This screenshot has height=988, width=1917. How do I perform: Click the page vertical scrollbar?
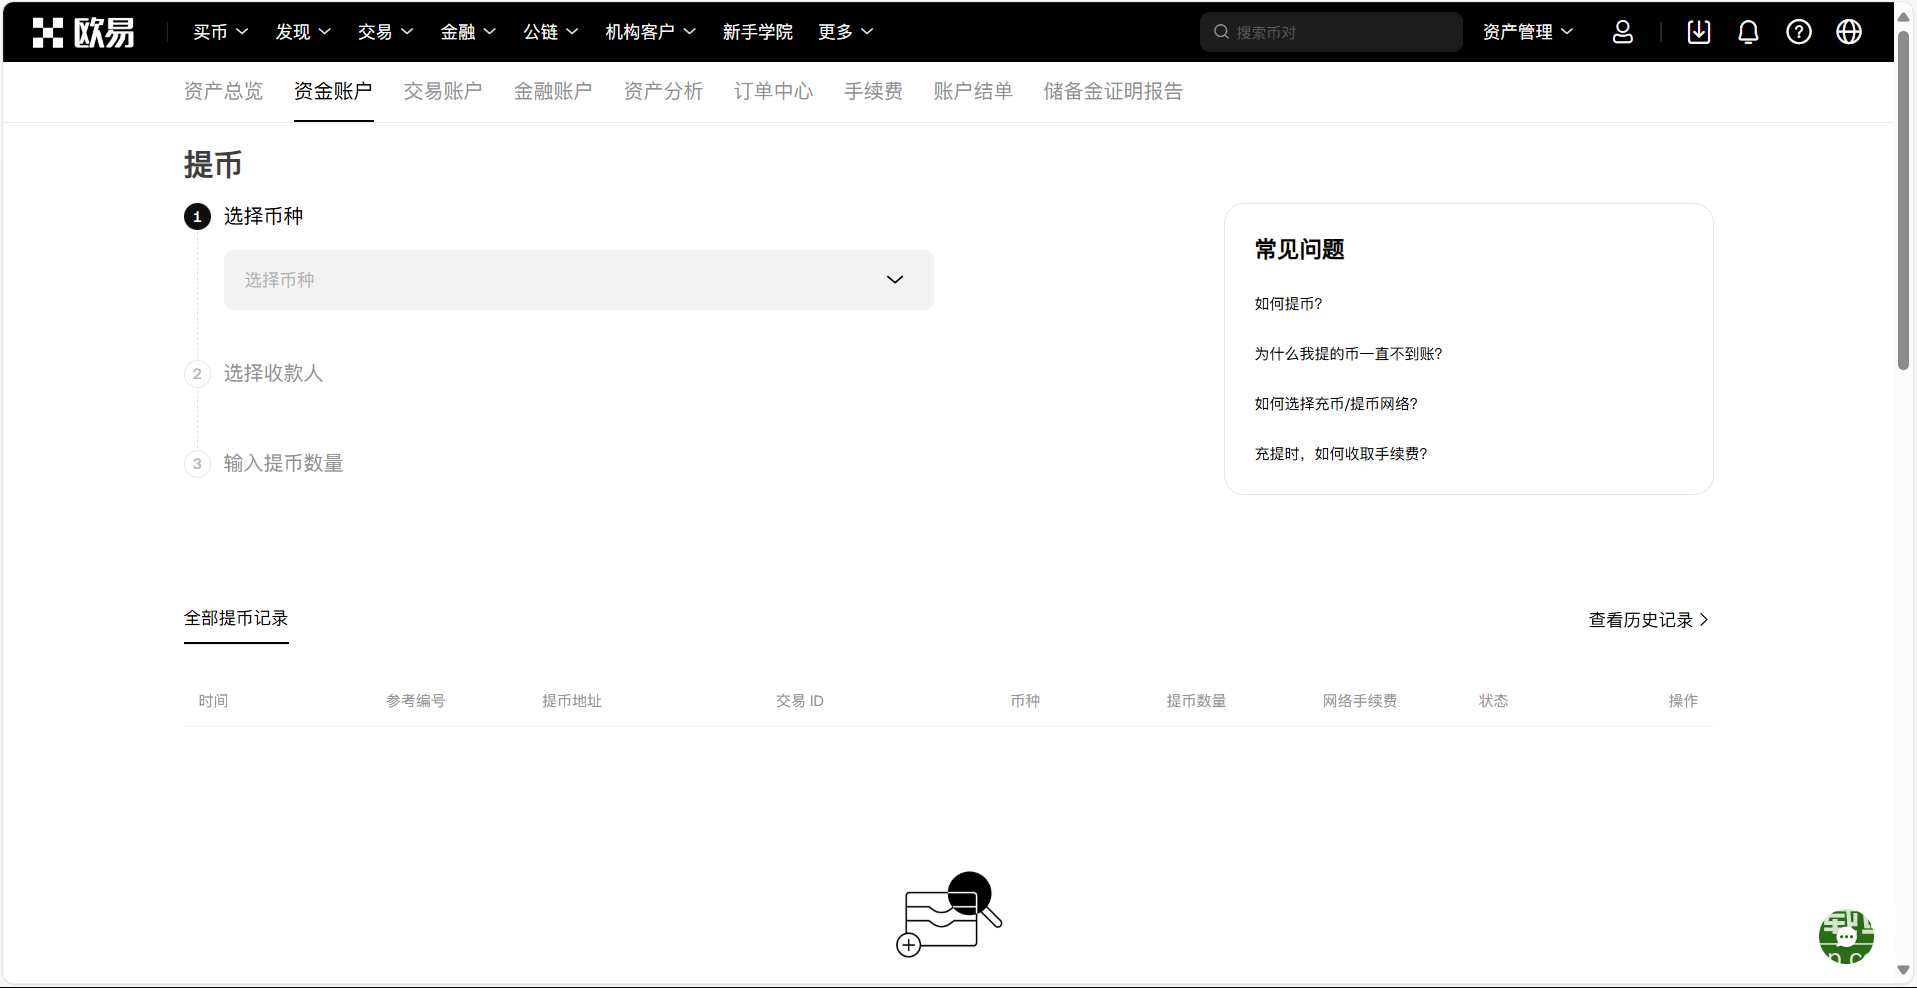(1903, 200)
